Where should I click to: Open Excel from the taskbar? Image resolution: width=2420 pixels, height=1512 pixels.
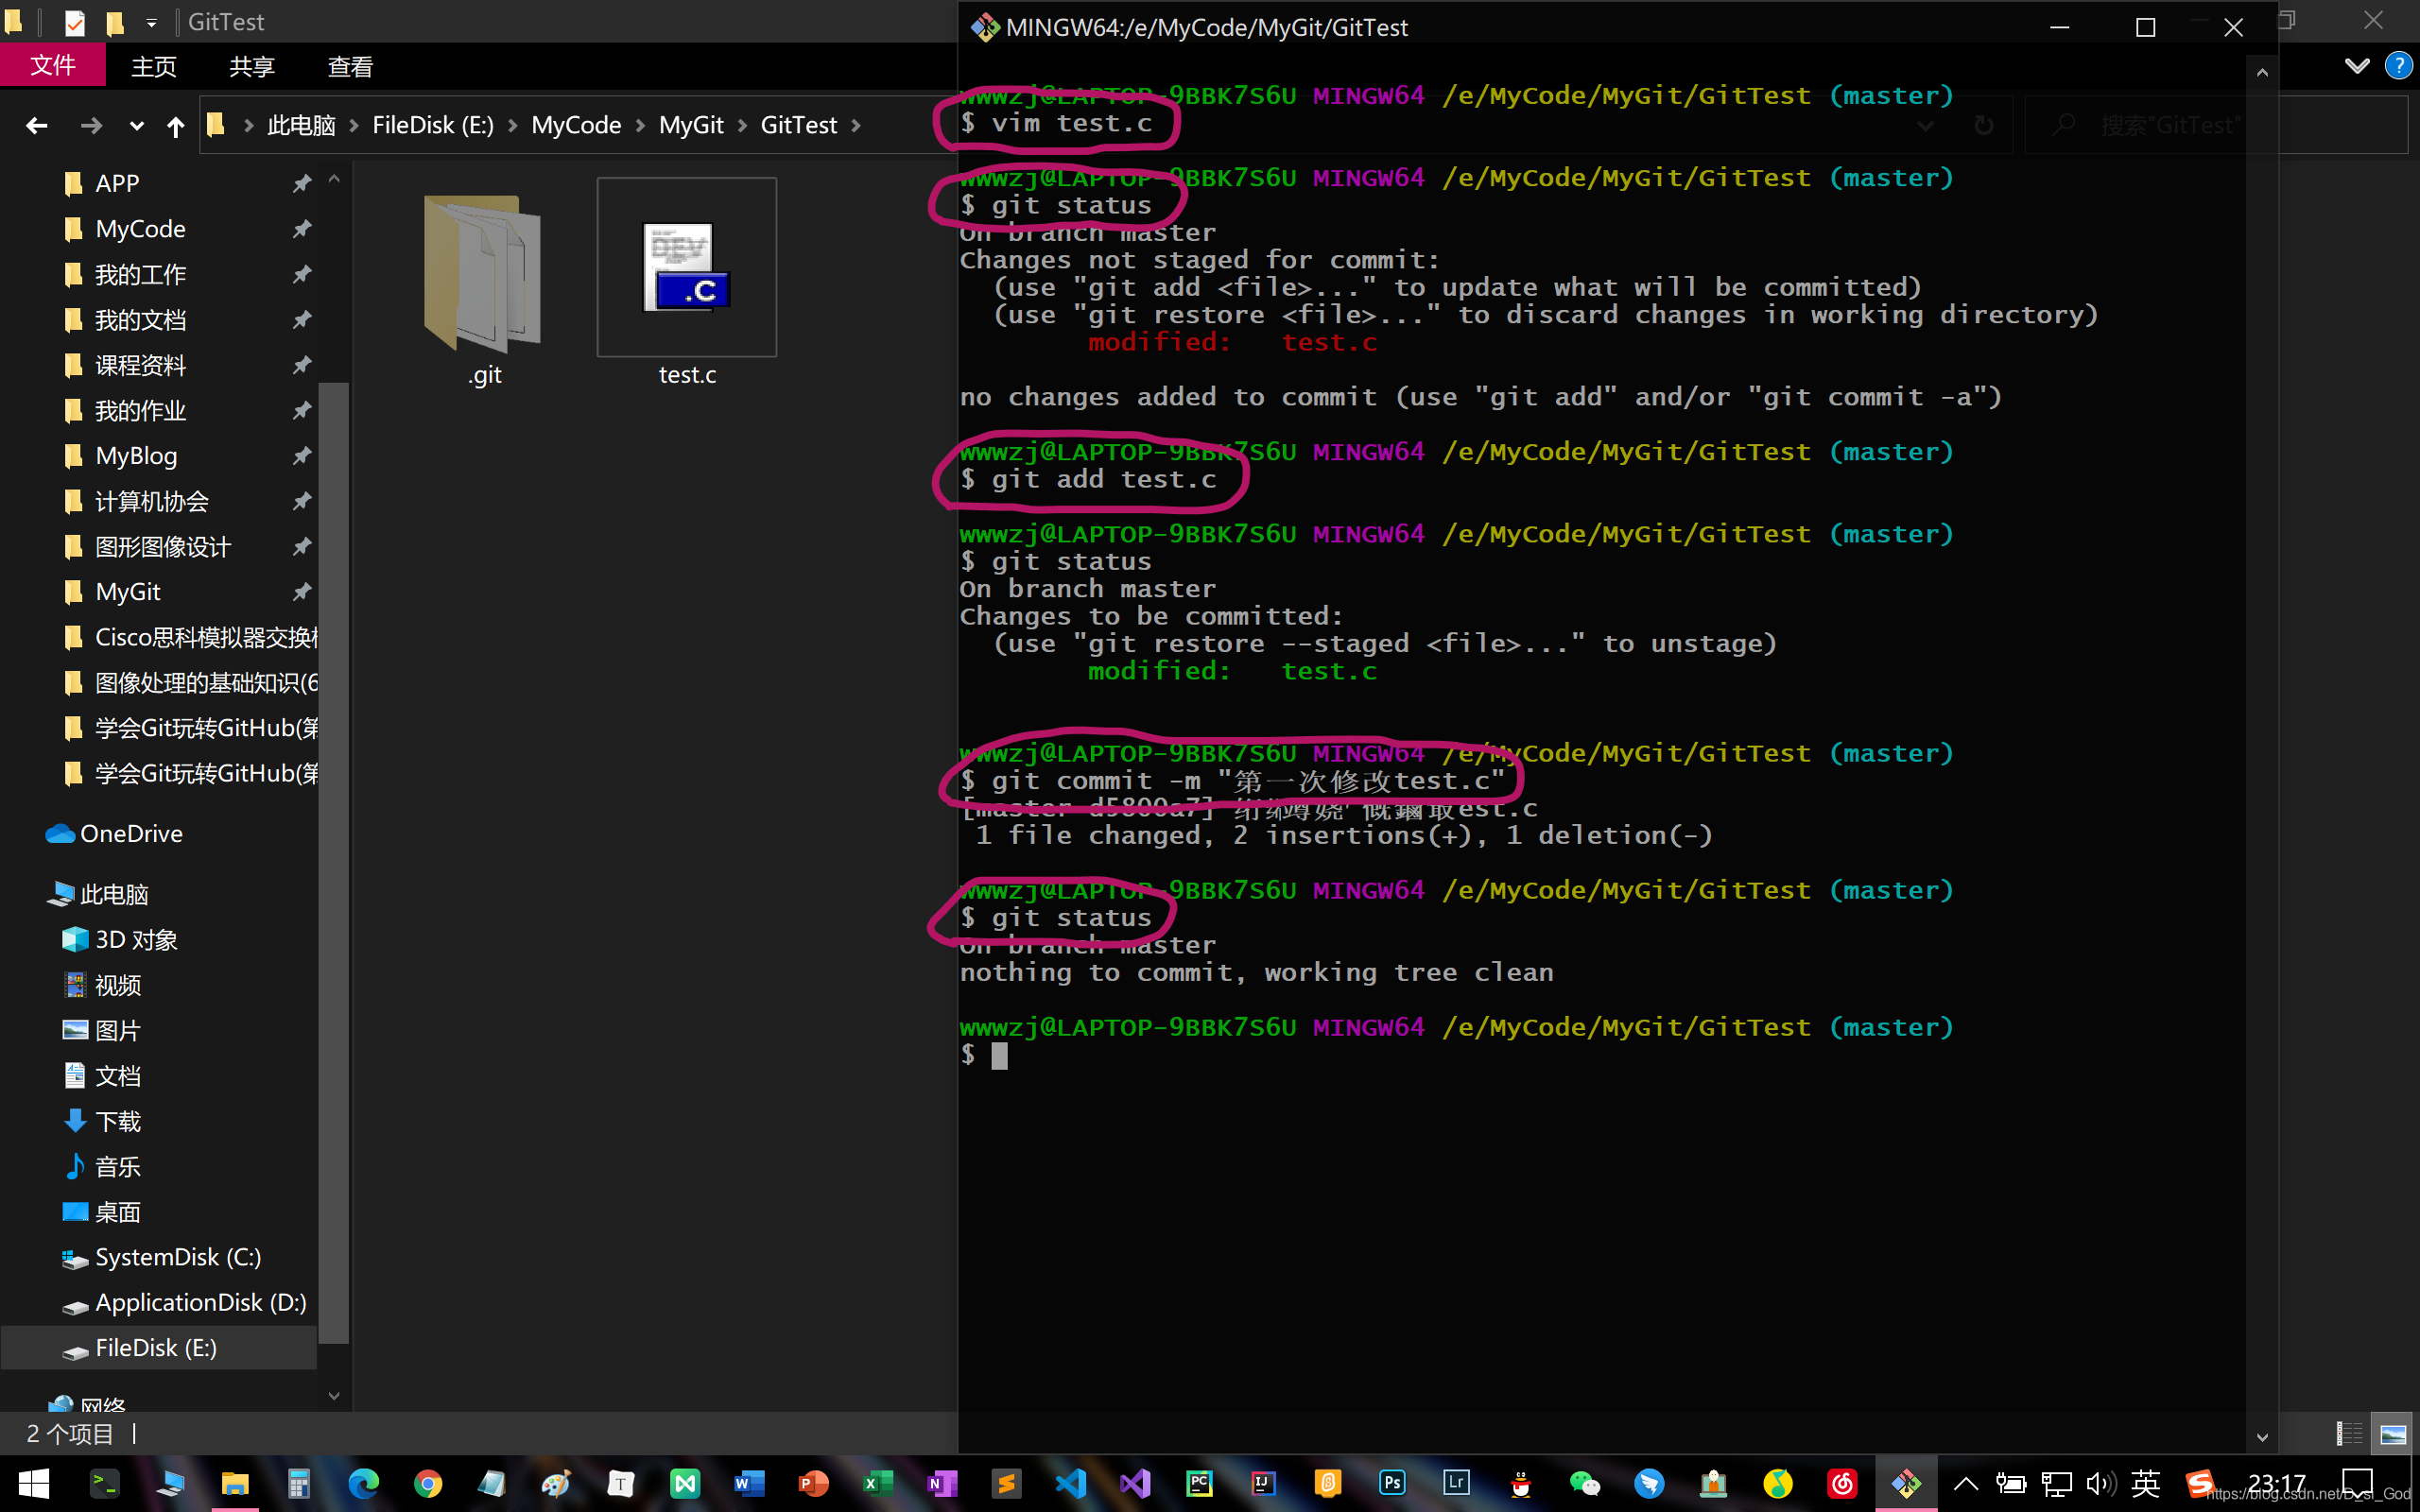pos(877,1483)
